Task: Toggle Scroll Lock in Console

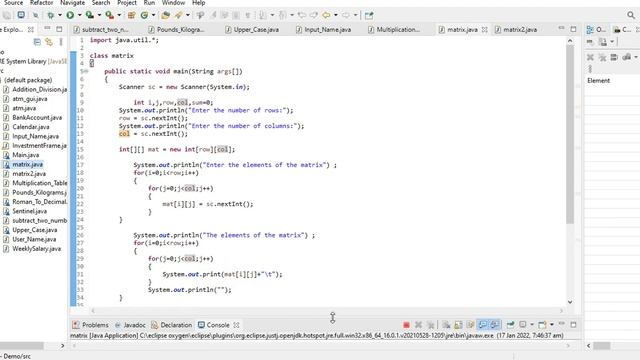Action: (458, 325)
